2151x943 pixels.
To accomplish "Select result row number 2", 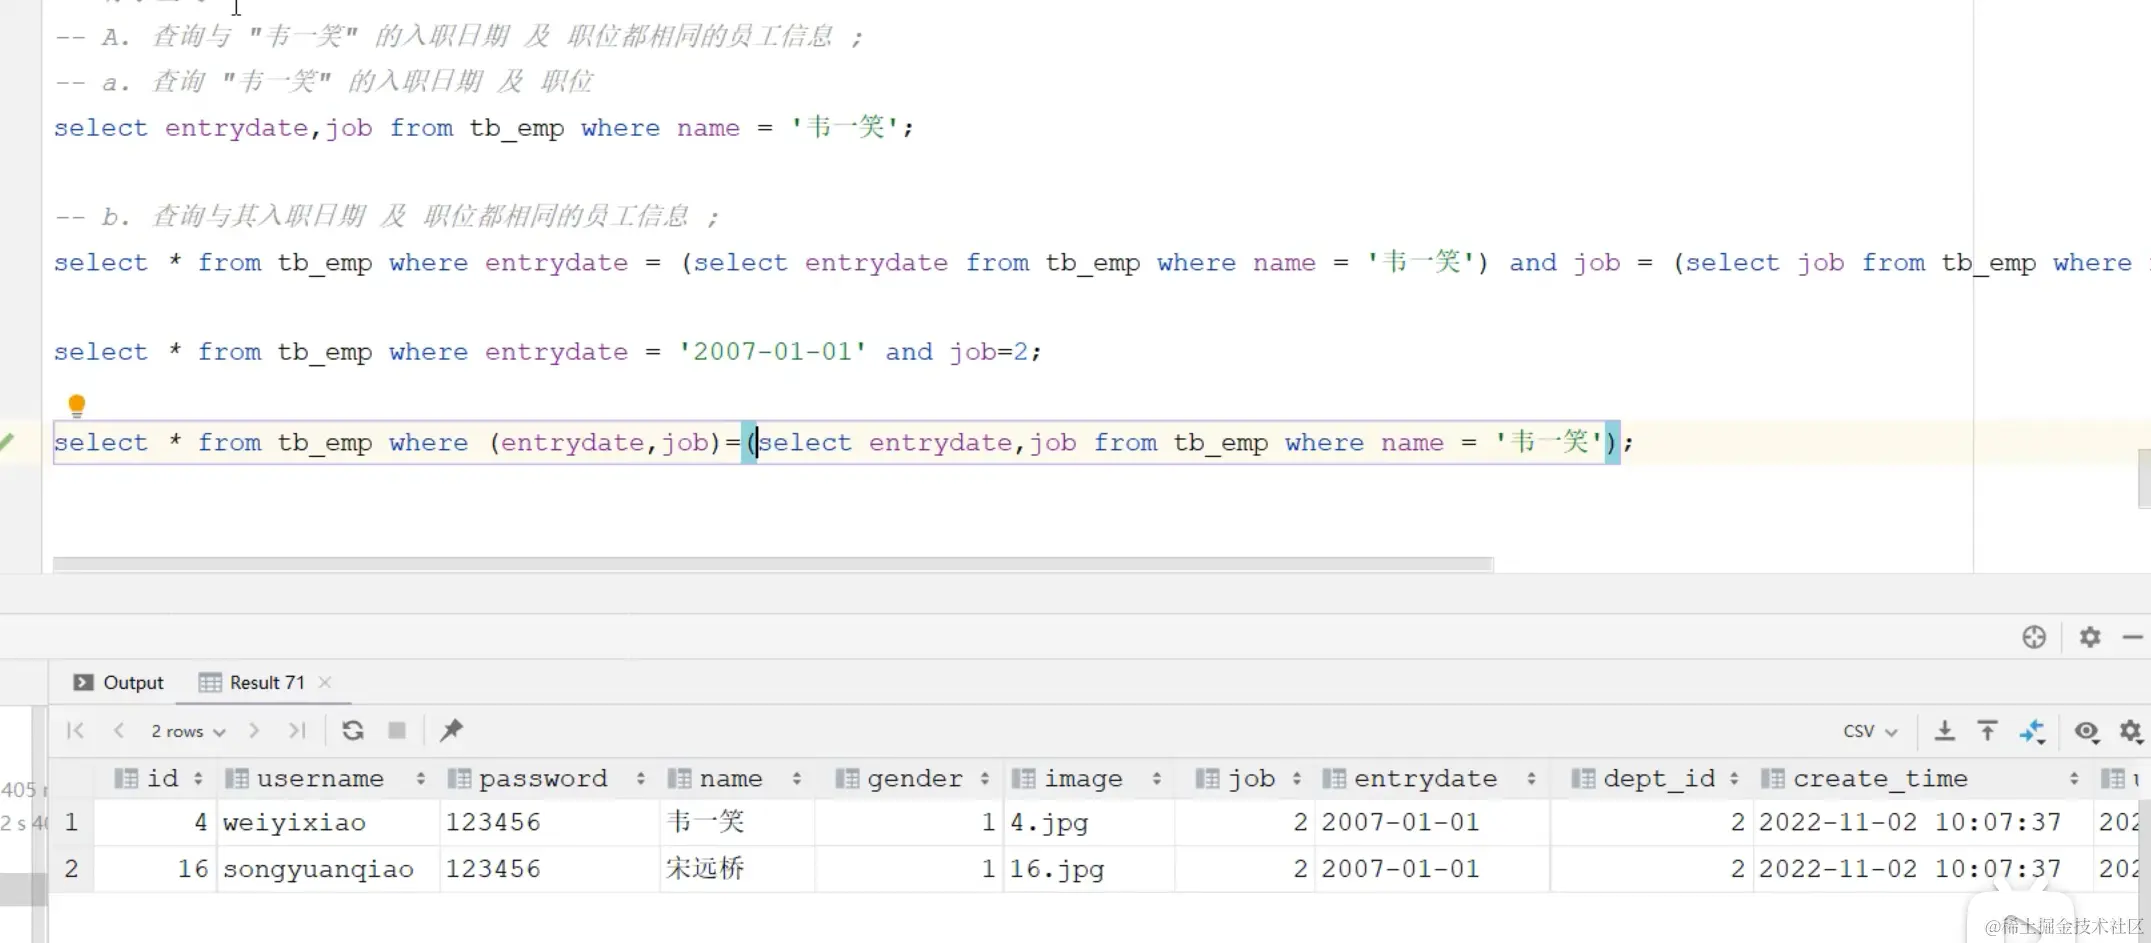I will [71, 868].
